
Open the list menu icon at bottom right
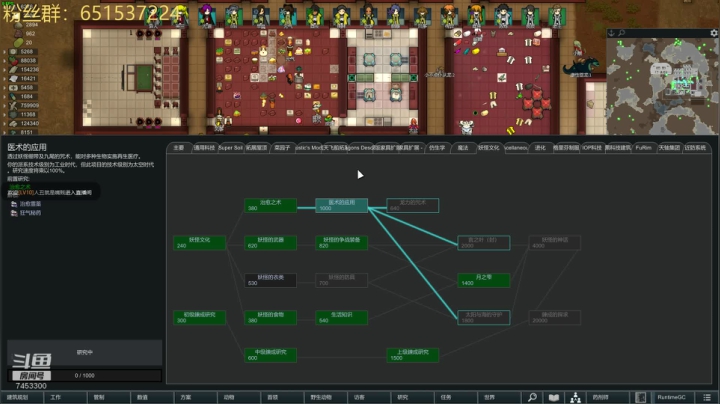(707, 398)
